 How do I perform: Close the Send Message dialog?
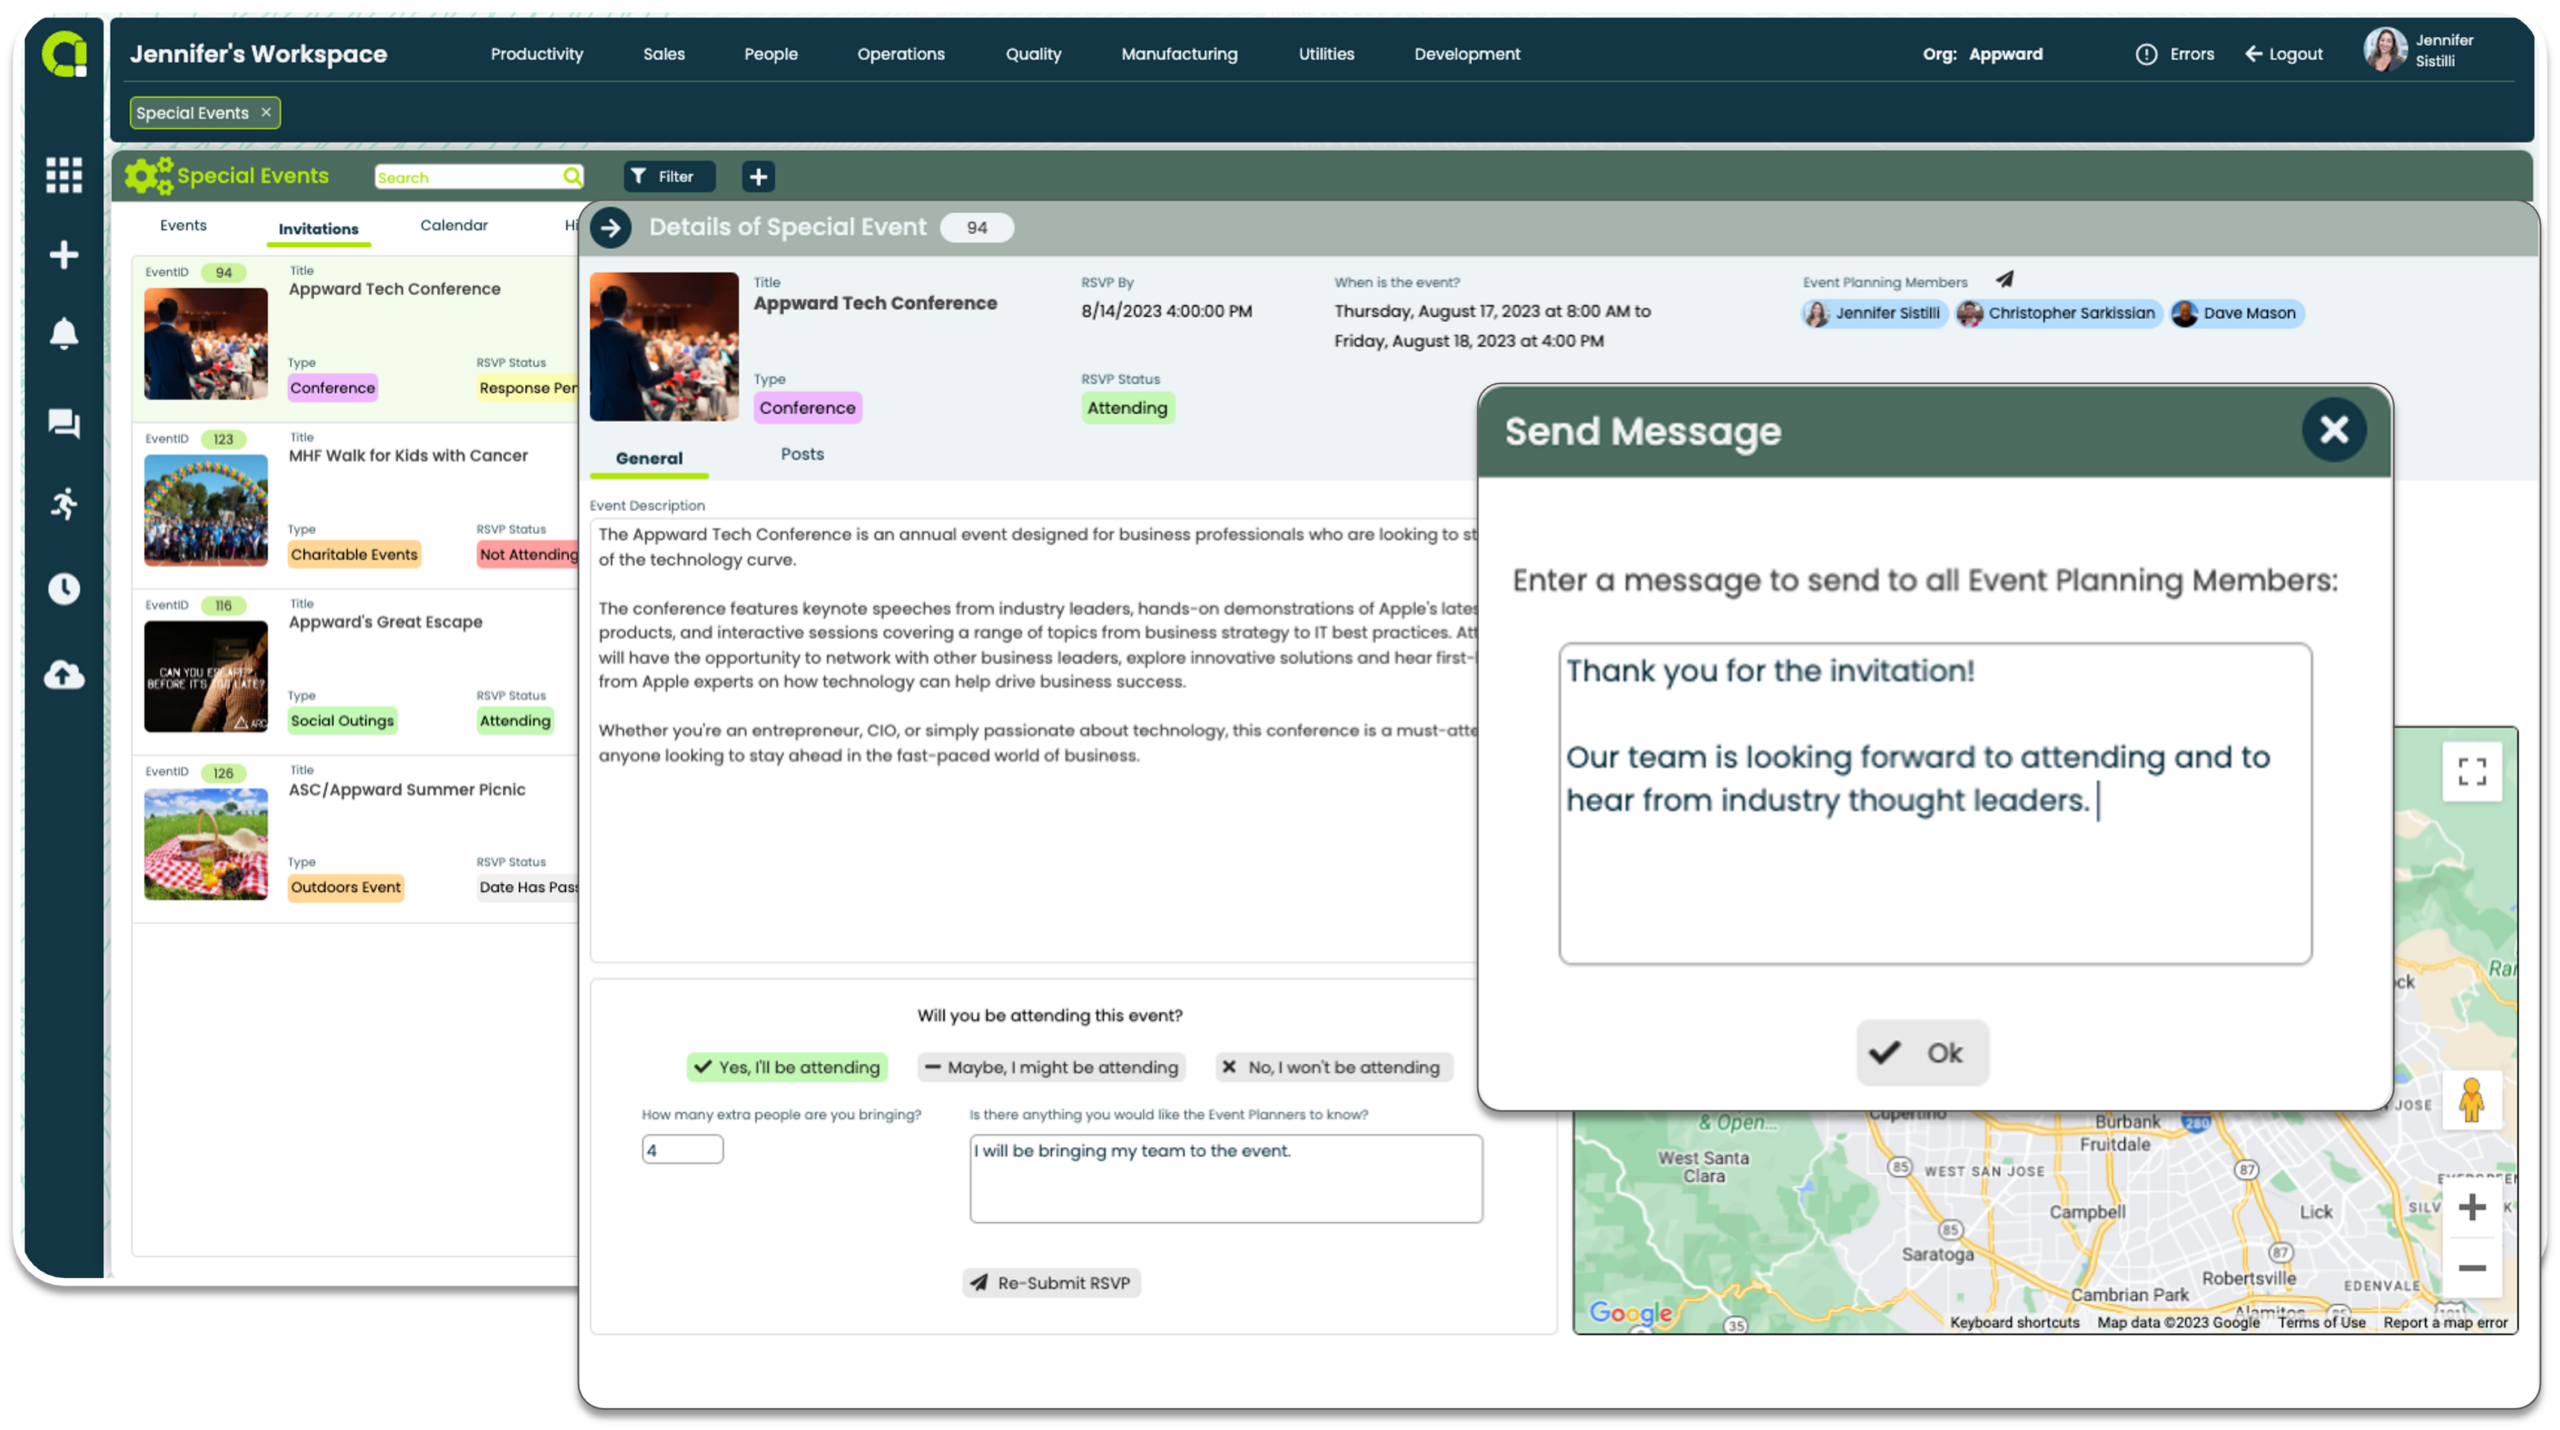(x=2333, y=430)
